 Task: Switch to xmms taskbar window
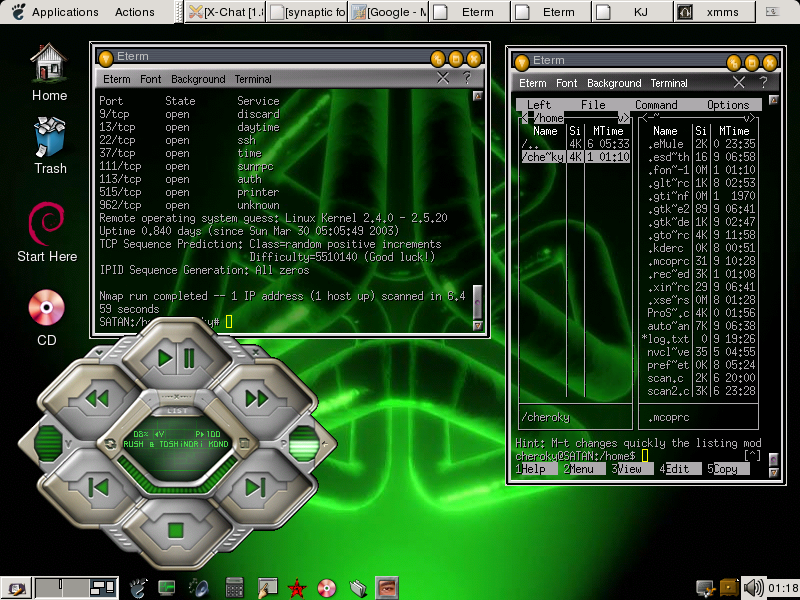[714, 12]
